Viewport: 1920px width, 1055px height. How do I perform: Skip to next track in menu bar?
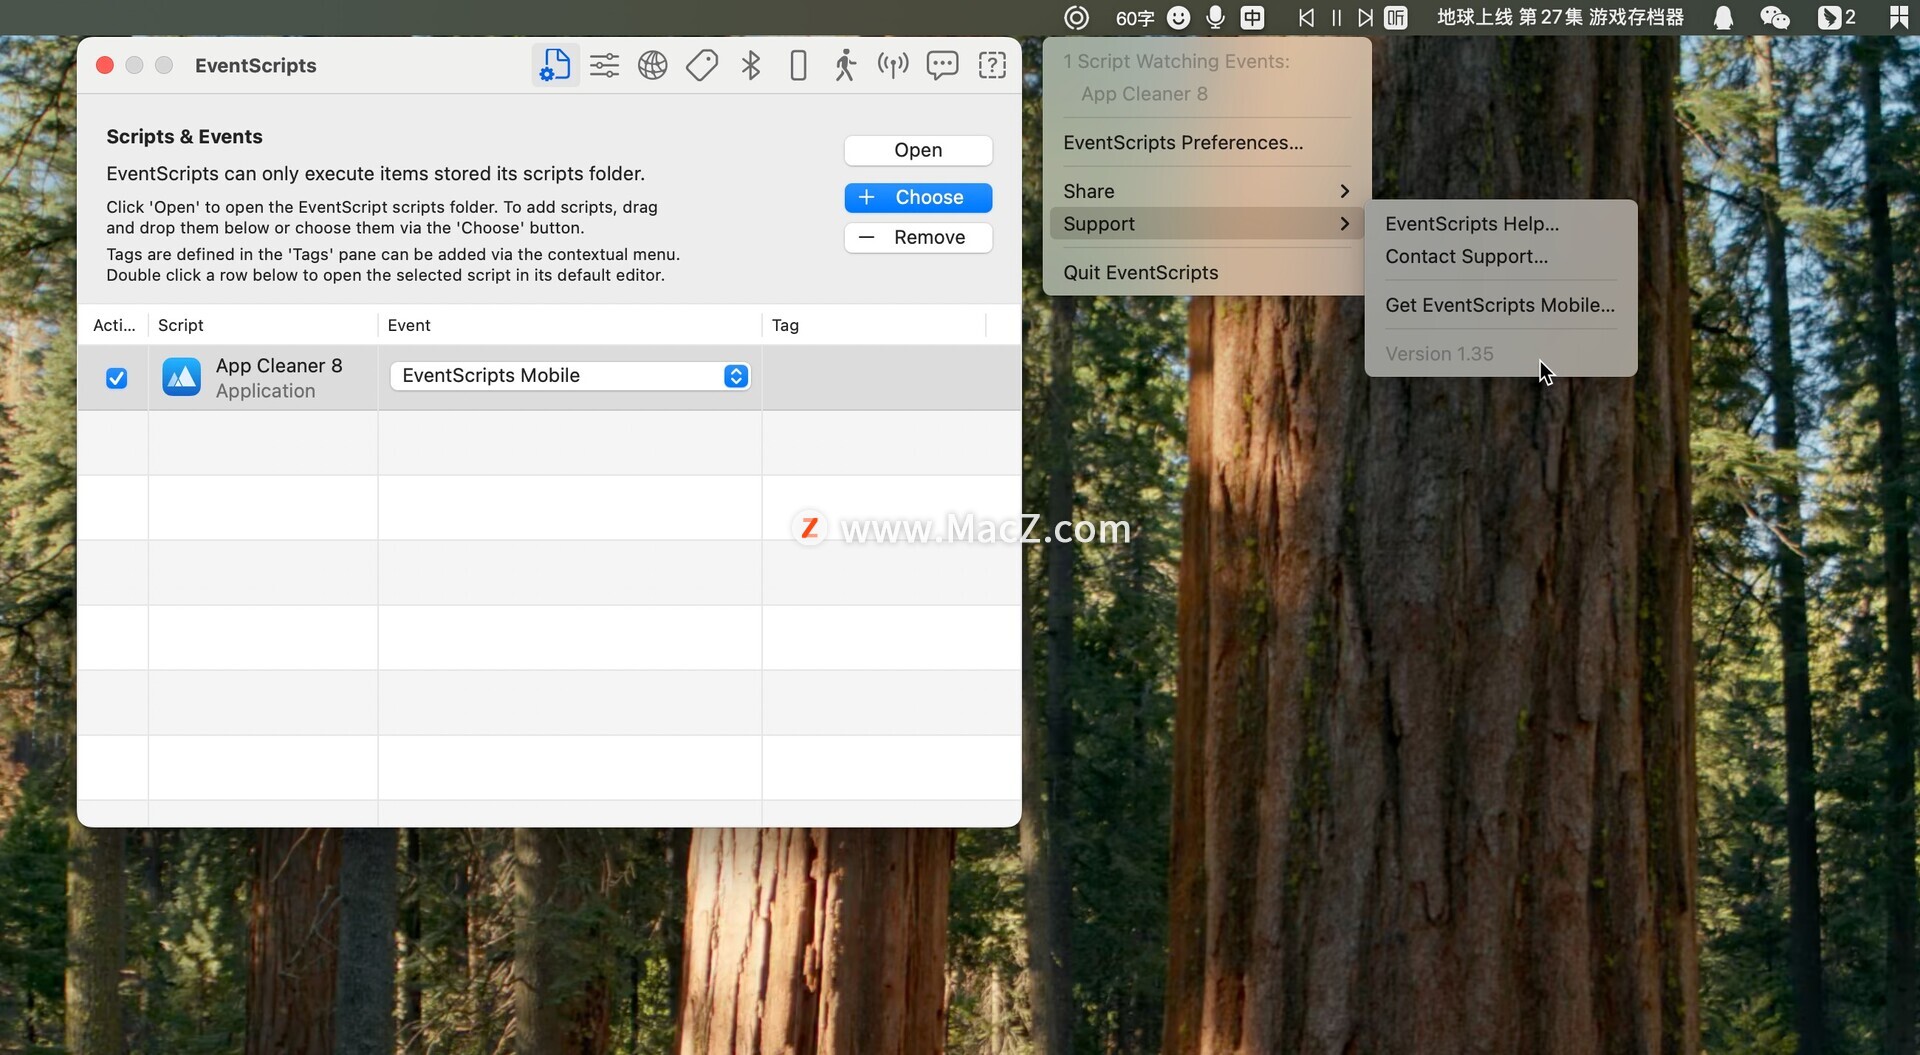[x=1365, y=17]
